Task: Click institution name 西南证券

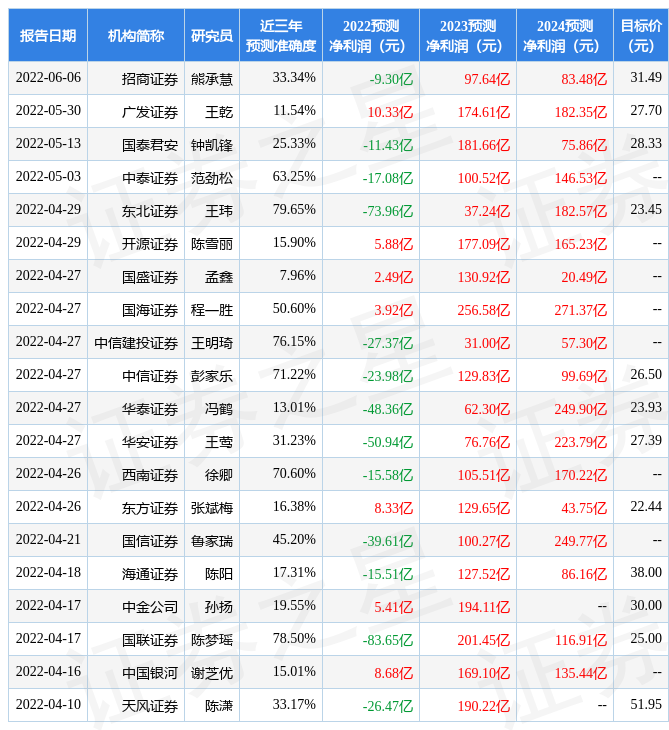Action: (150, 476)
